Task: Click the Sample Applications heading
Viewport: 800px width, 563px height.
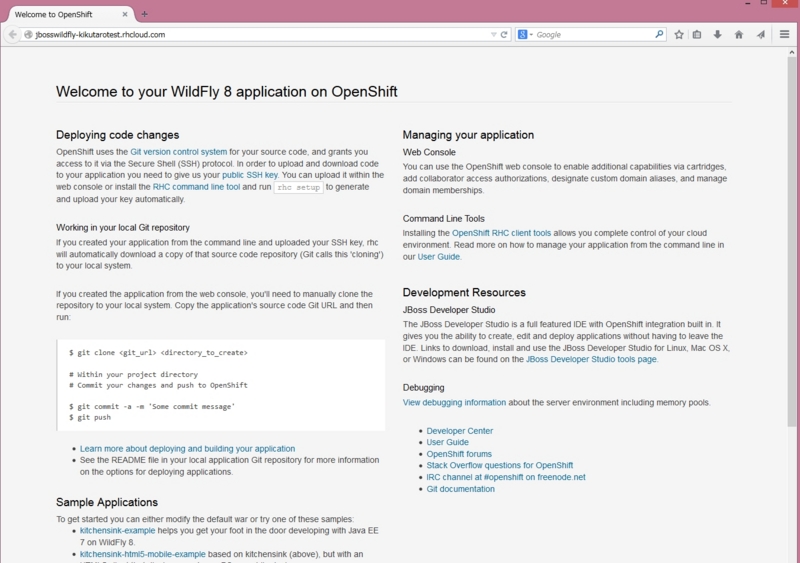Action: (x=107, y=502)
